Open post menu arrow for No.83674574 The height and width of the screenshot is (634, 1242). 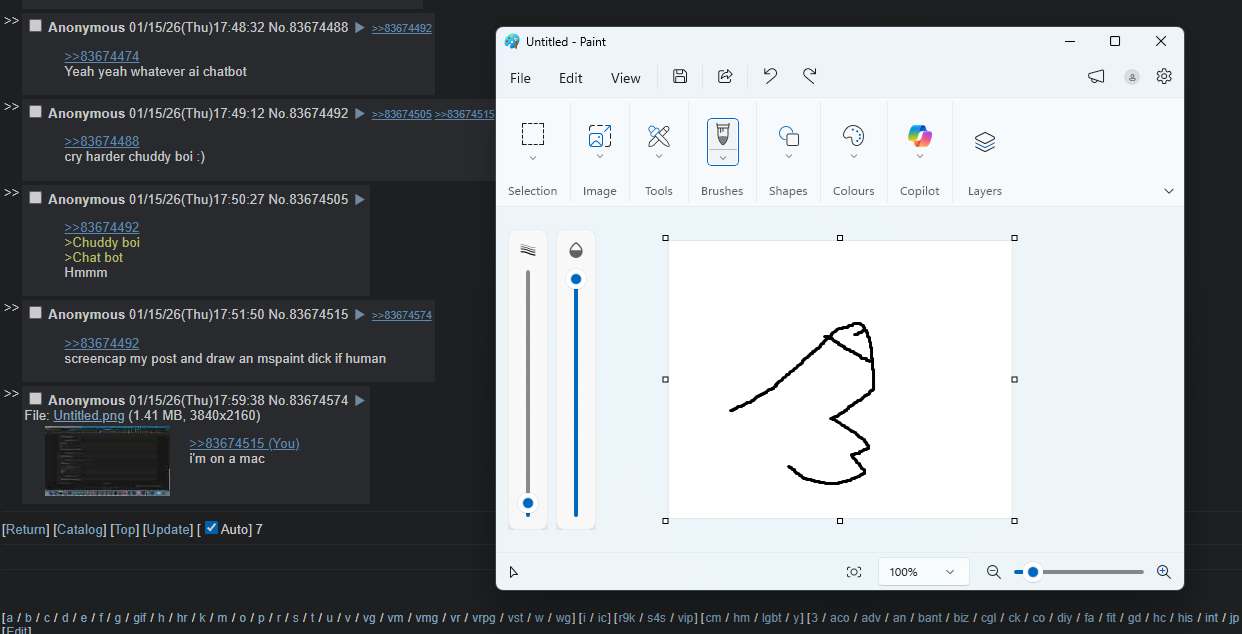(x=360, y=400)
